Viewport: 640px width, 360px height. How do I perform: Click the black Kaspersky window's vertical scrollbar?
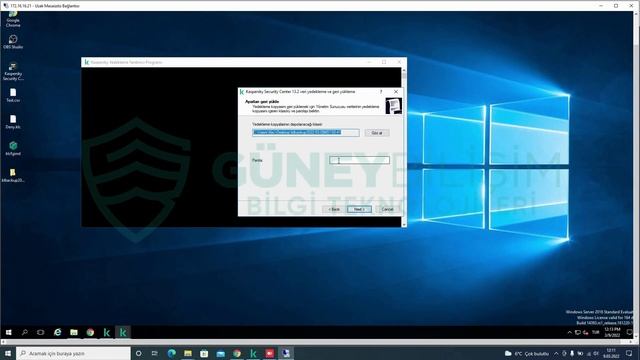404,147
